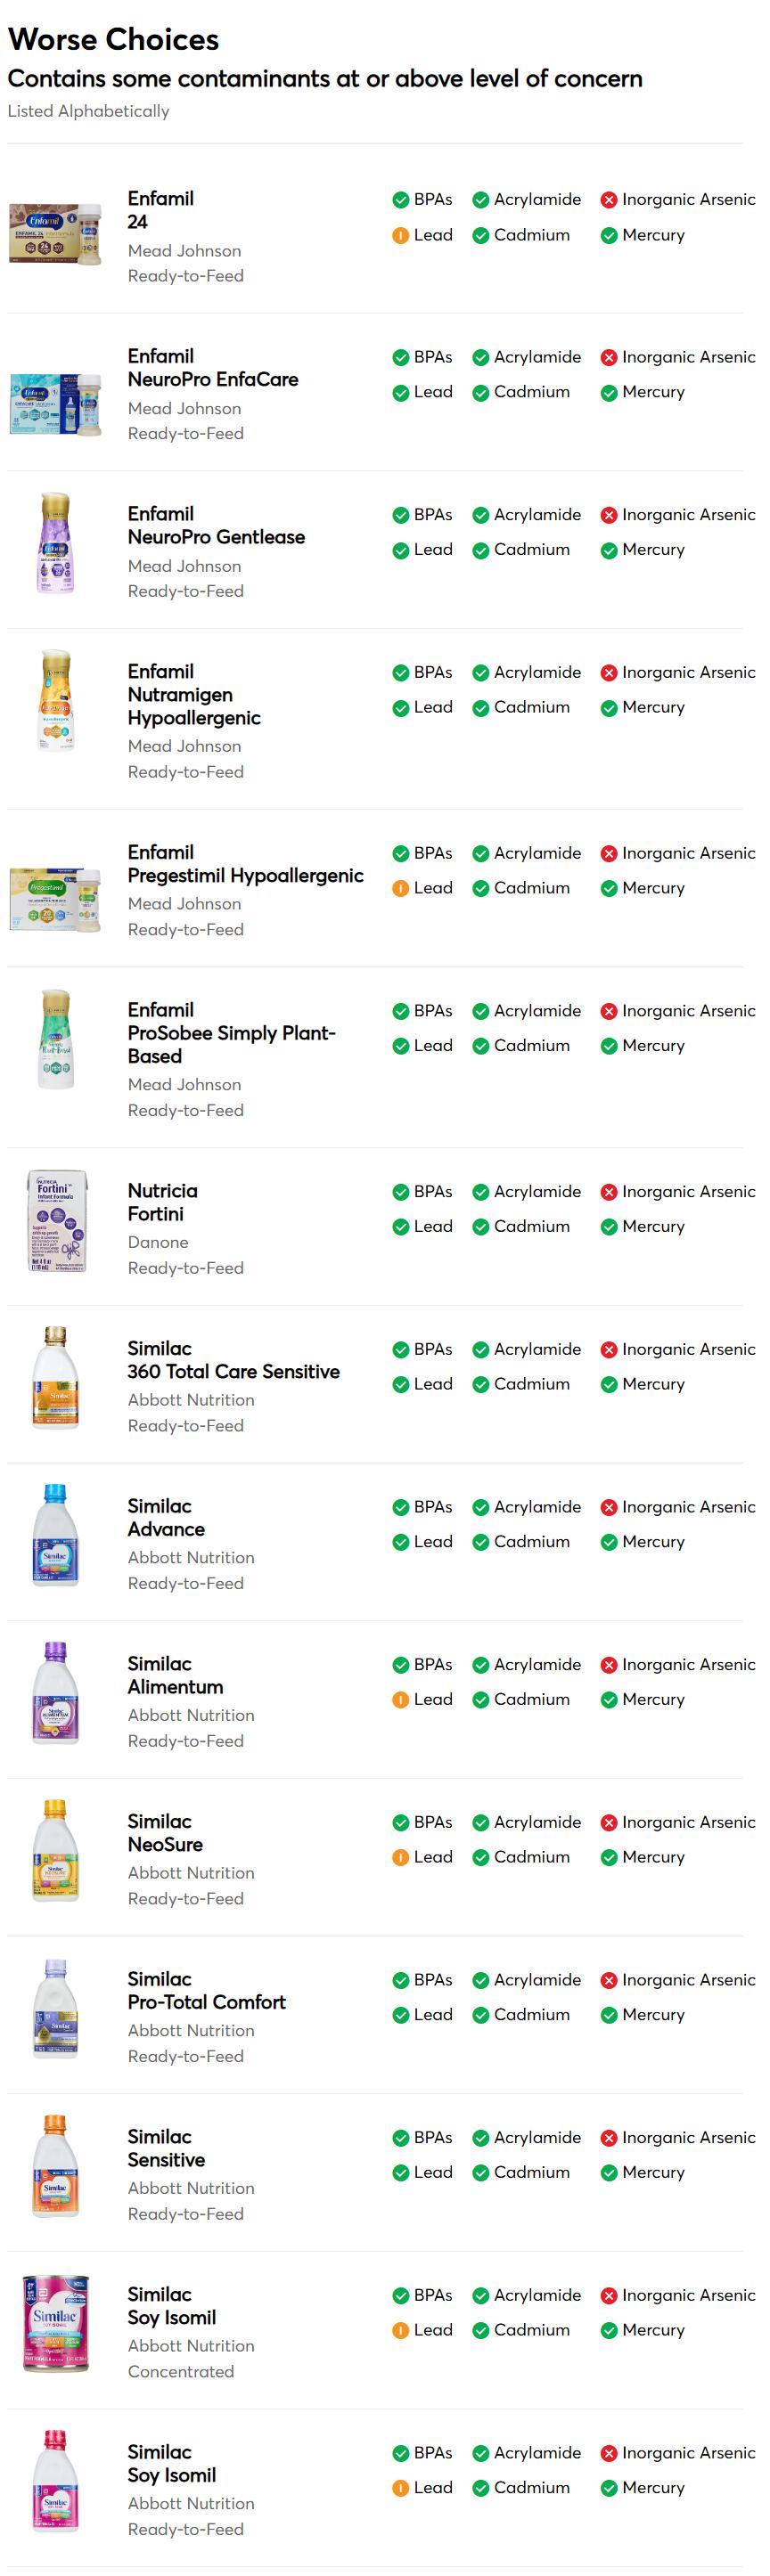Click the orange Lead warning icon for Enfamil 24
The height and width of the screenshot is (2576, 770).
tap(400, 235)
